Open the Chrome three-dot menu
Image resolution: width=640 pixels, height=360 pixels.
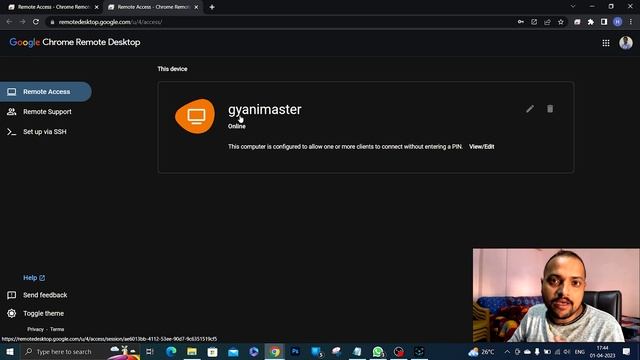point(631,22)
